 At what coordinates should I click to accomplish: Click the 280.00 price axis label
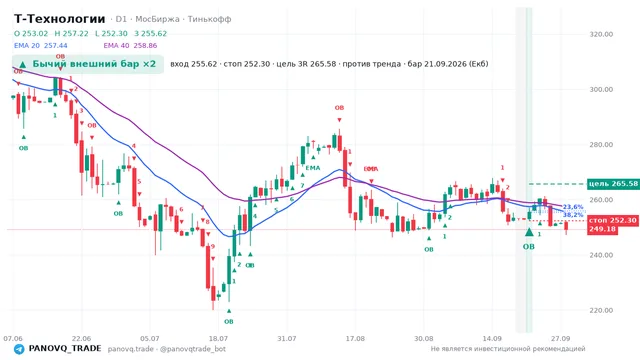tap(601, 144)
